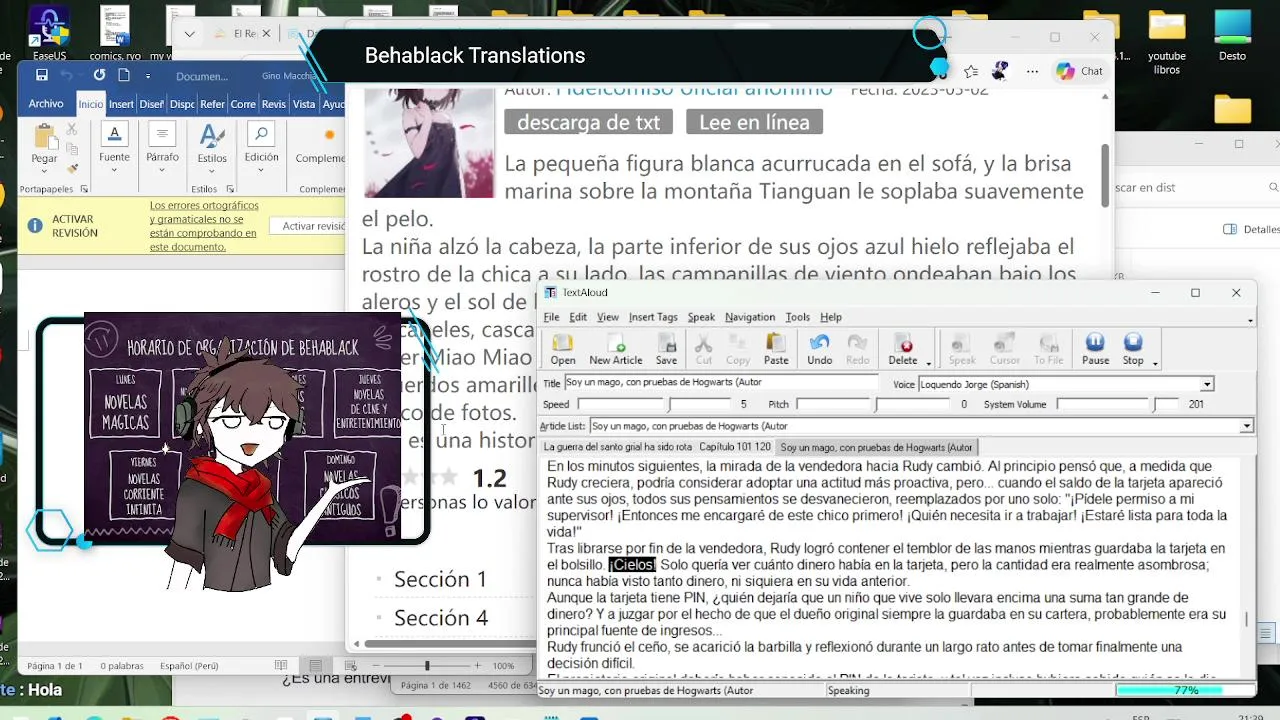
Task: Click Redo icon in TextAloud
Action: click(x=858, y=348)
